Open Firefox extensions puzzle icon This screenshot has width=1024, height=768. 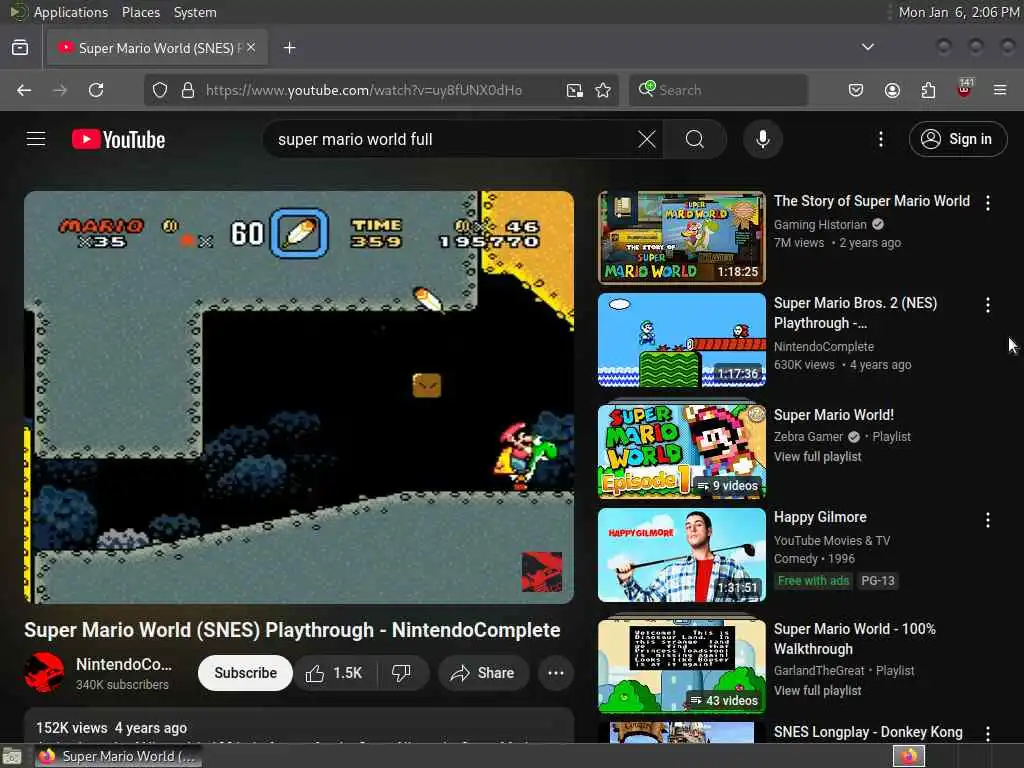coord(928,90)
